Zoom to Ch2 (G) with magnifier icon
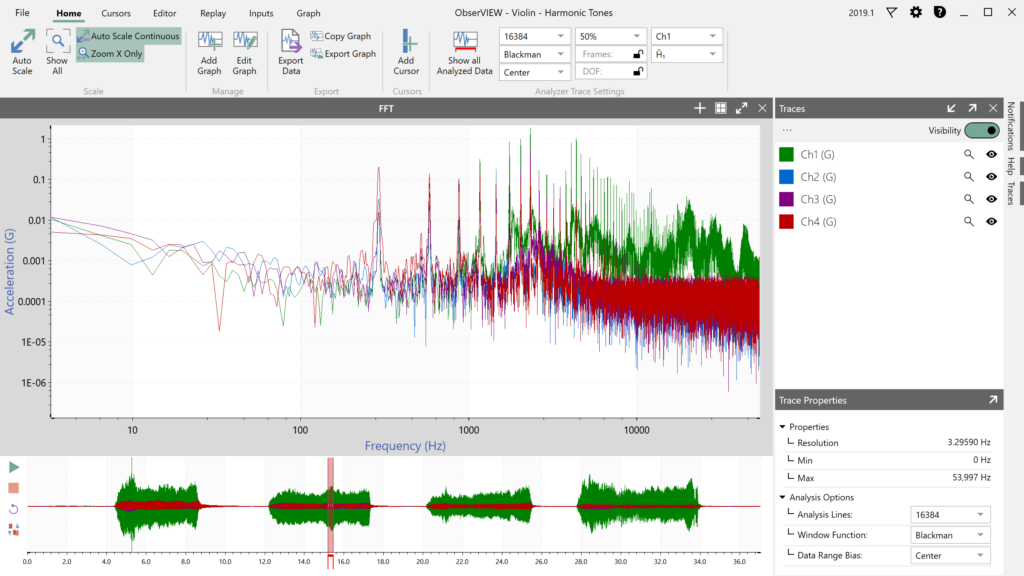 (968, 177)
